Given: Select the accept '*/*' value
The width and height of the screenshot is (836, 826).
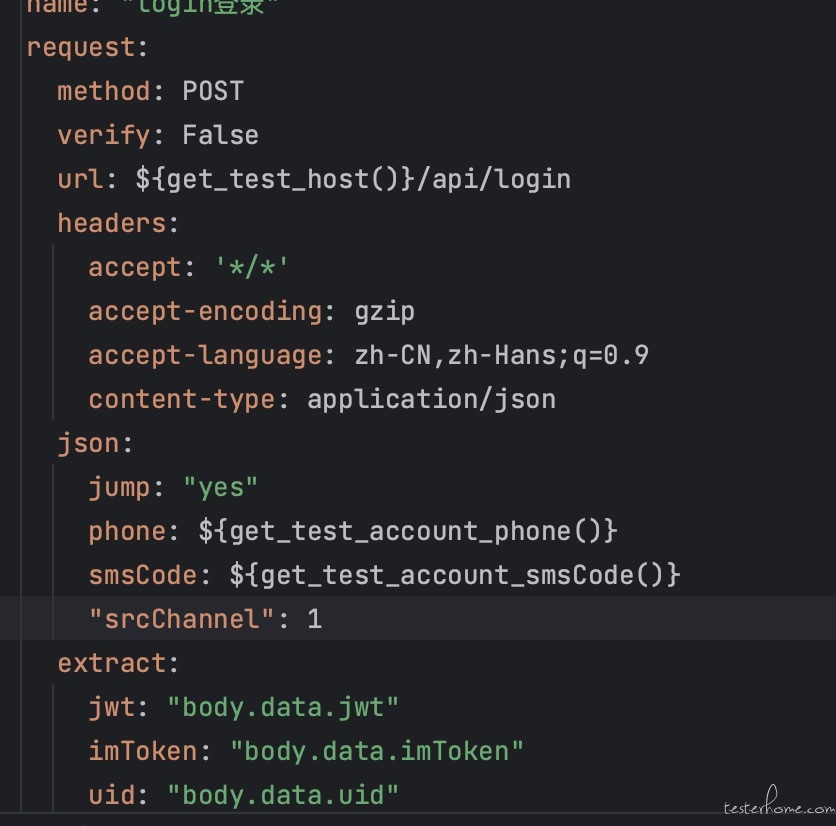Looking at the screenshot, I should point(251,267).
